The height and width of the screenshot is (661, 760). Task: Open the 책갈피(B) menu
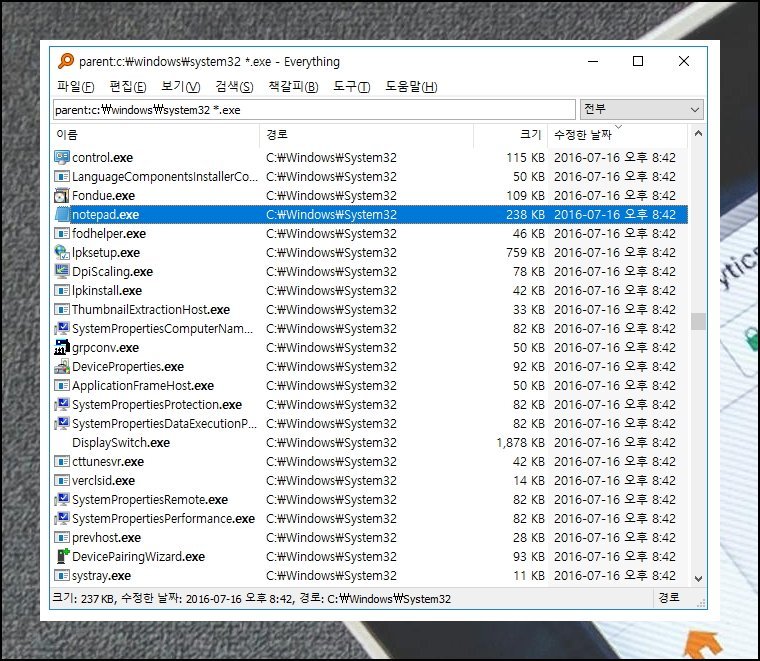[293, 87]
